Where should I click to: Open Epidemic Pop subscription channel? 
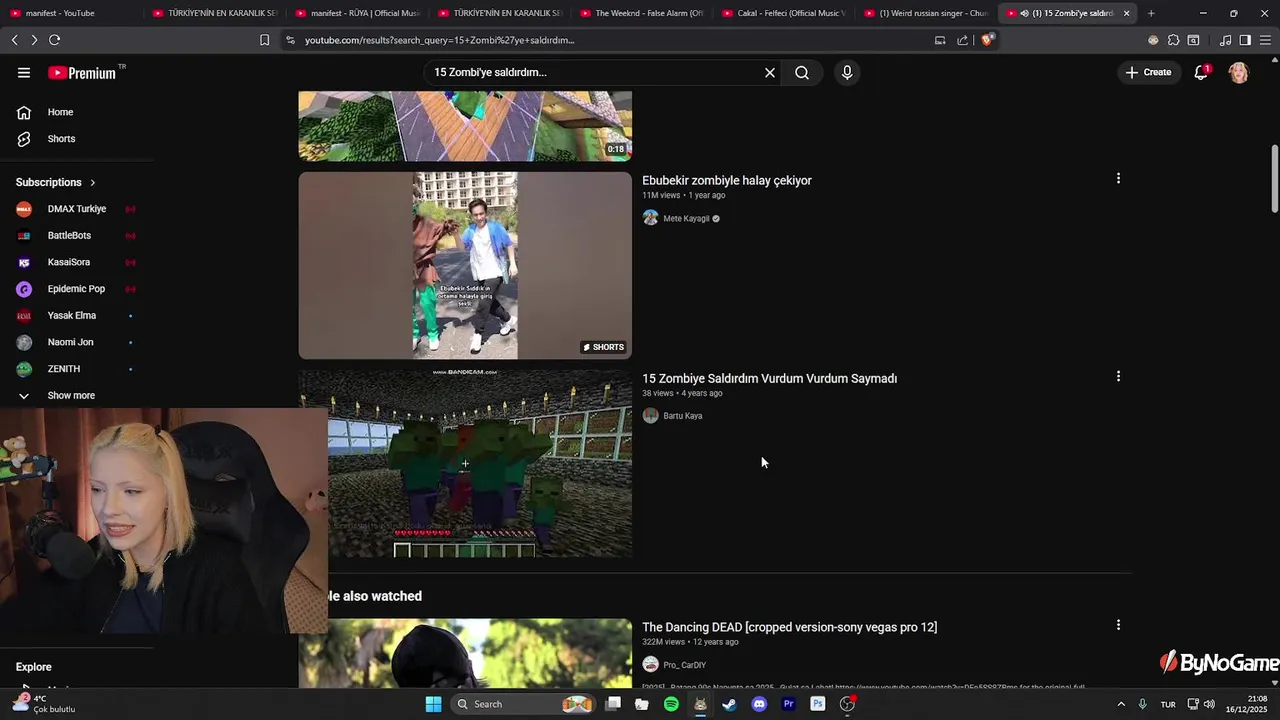(76, 289)
